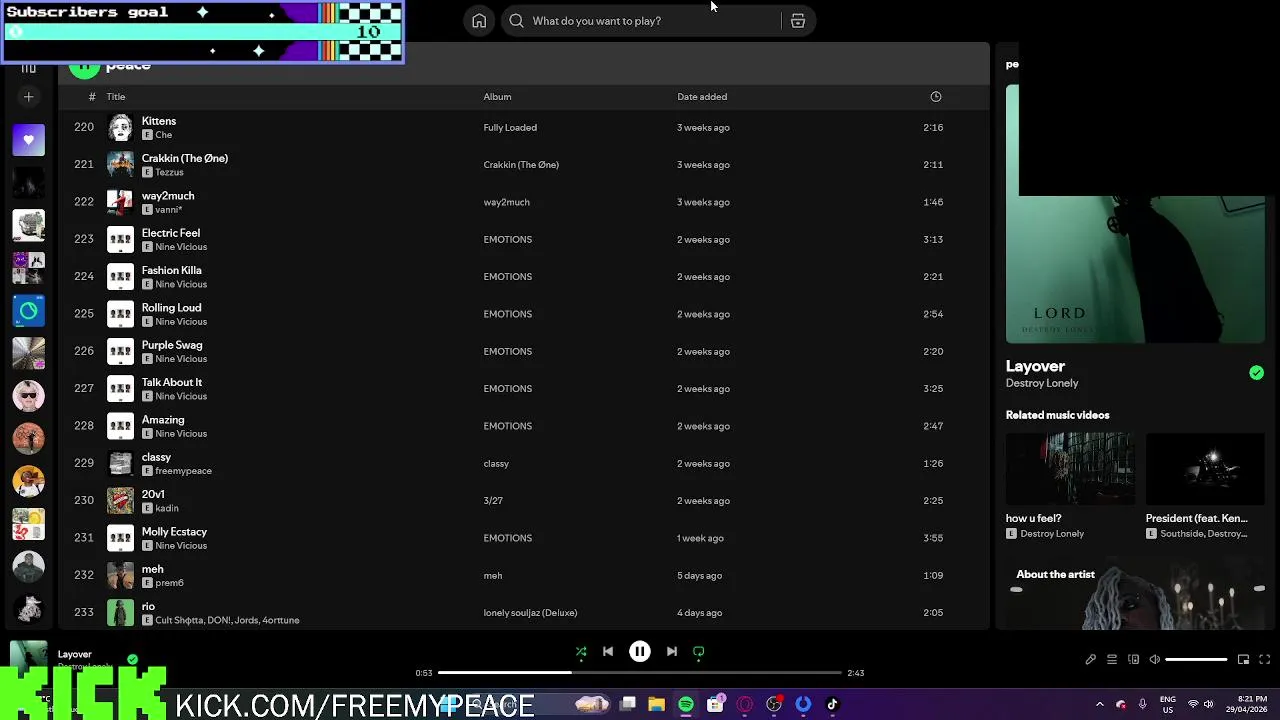Viewport: 1280px width, 720px height.
Task: Mute the Spotify volume speaker icon
Action: [x=1154, y=660]
